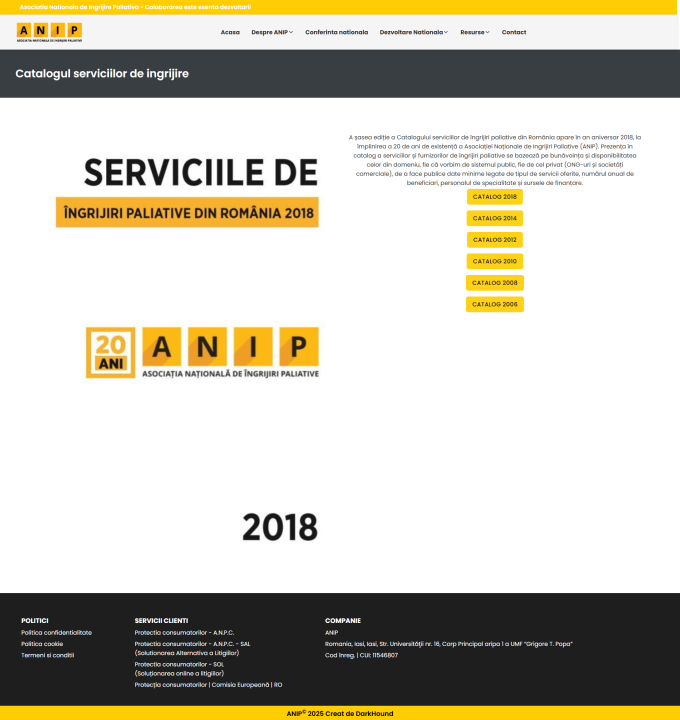Click the top banner 'Asociatia Nationala de Ingrijire Paliativa' text
Image resolution: width=680 pixels, height=720 pixels.
coord(135,7)
